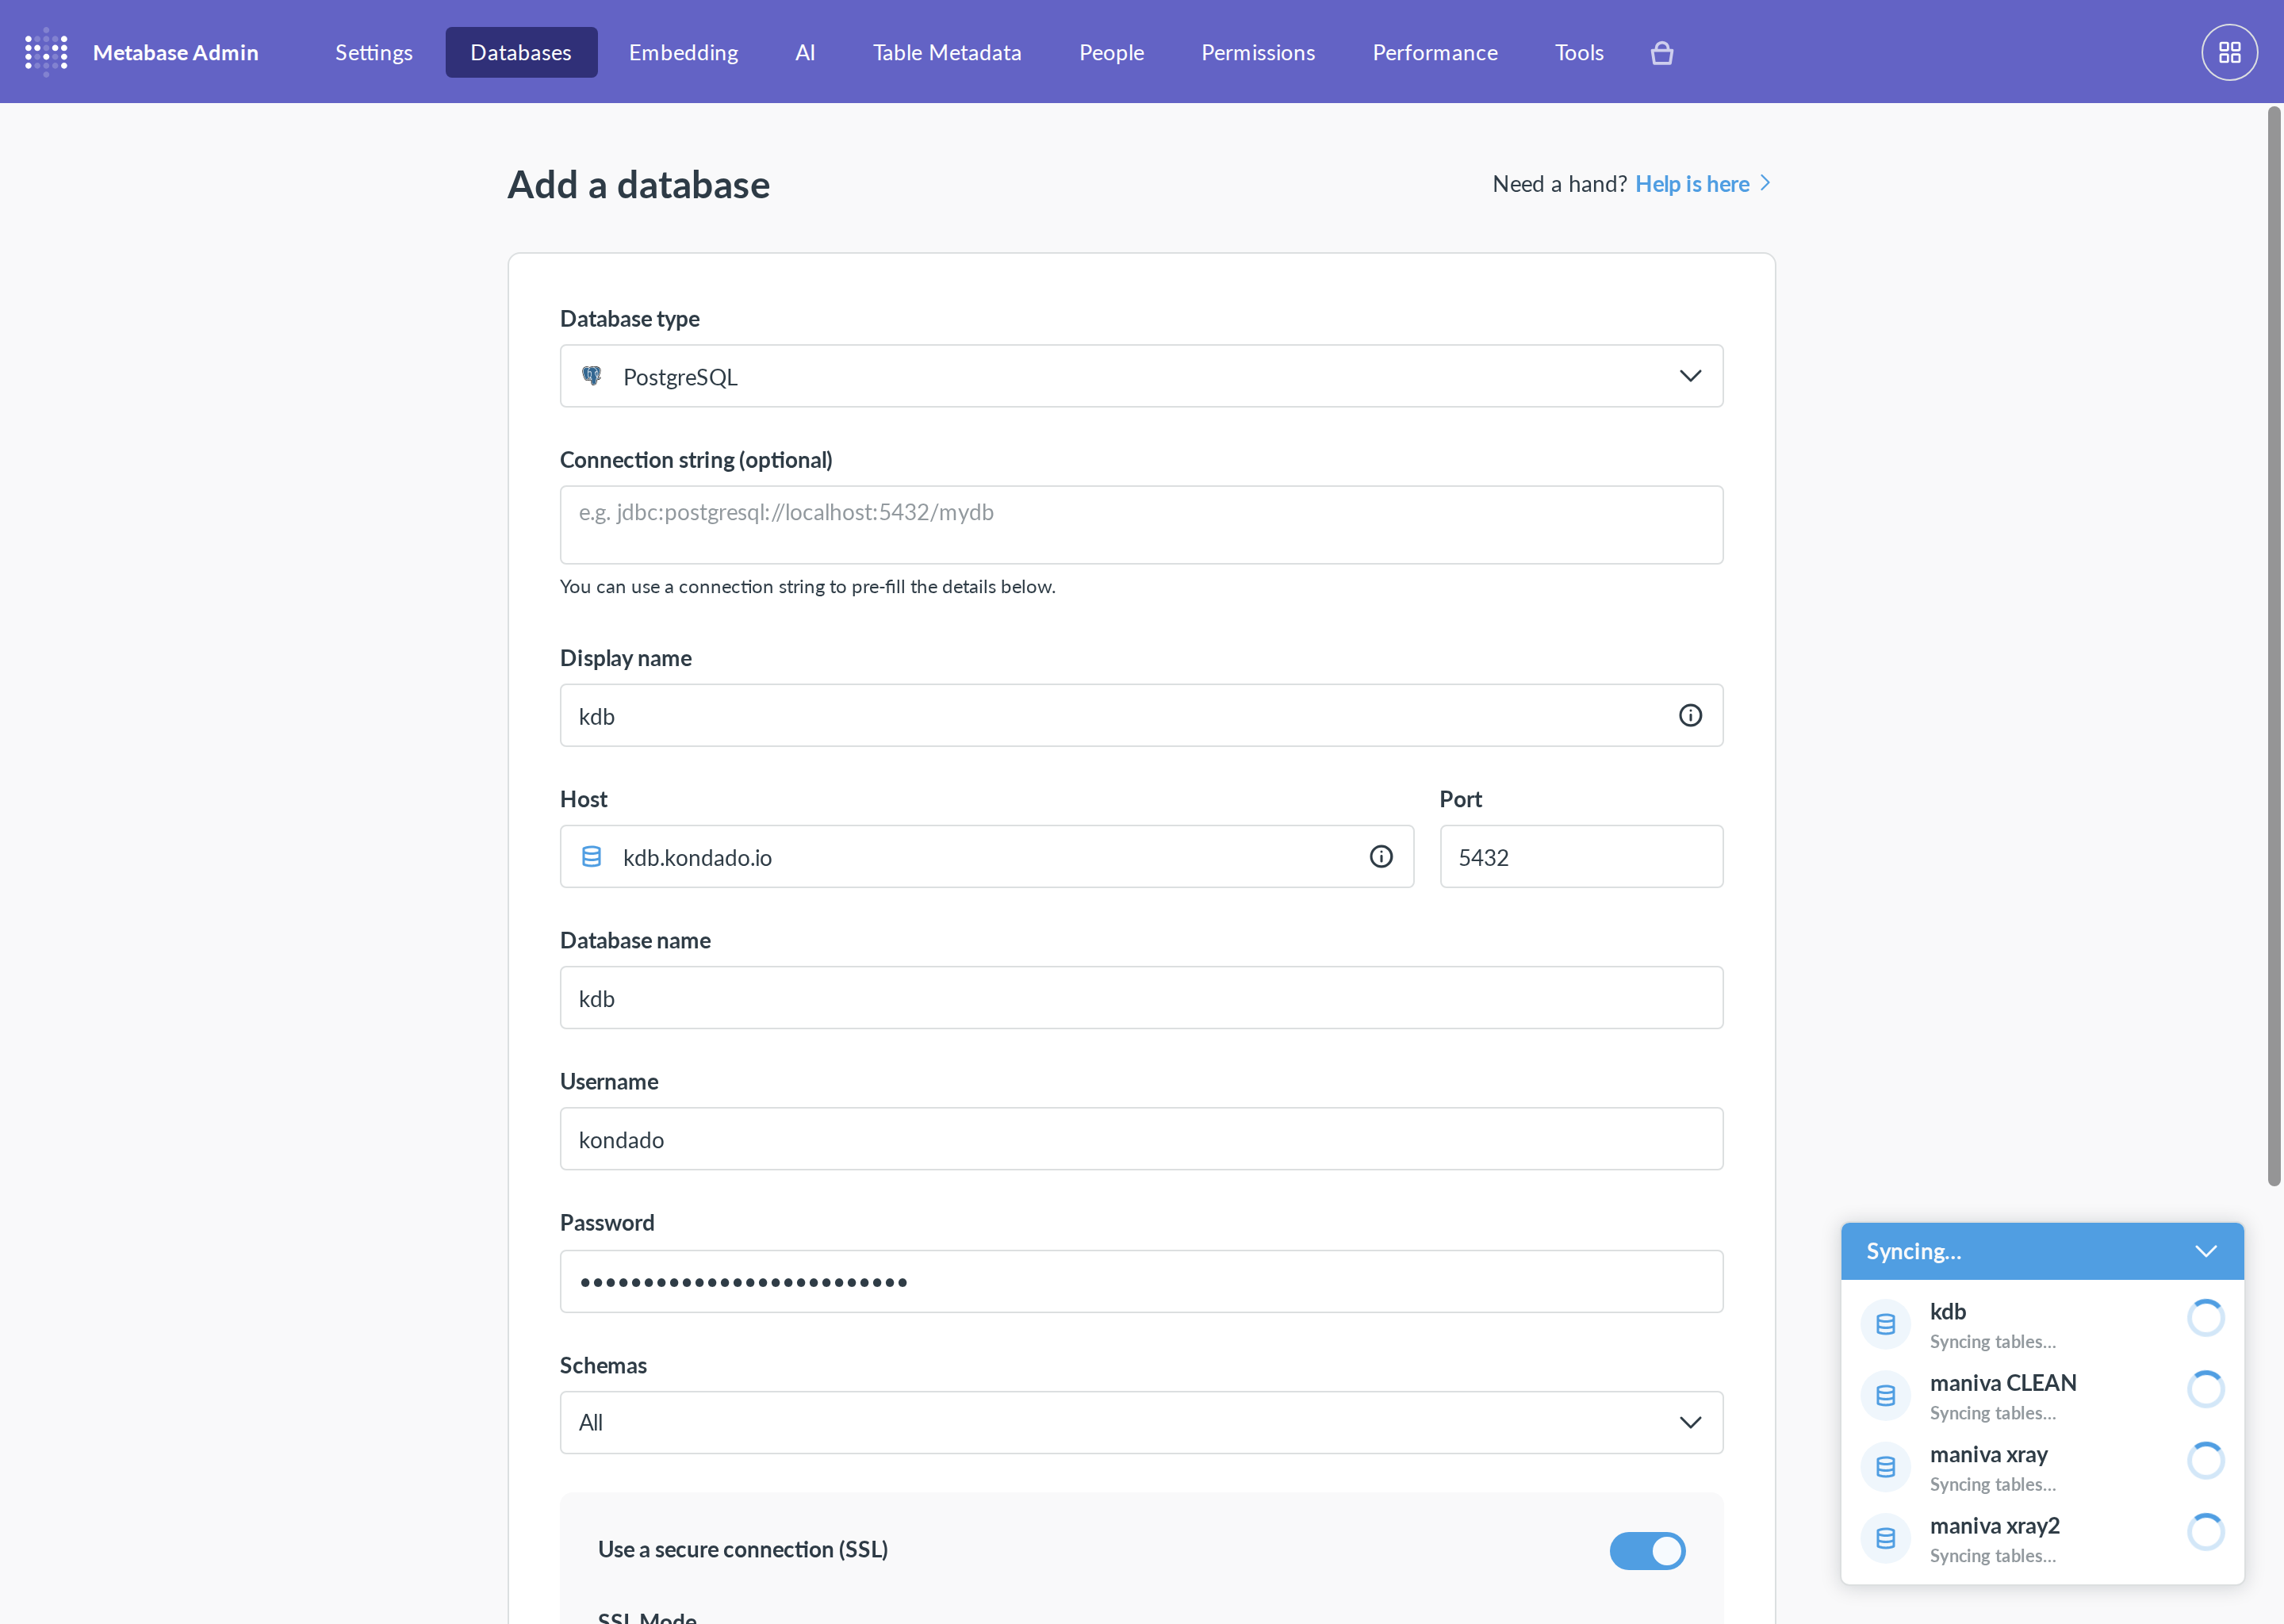Open the Settings admin tab

tap(373, 52)
